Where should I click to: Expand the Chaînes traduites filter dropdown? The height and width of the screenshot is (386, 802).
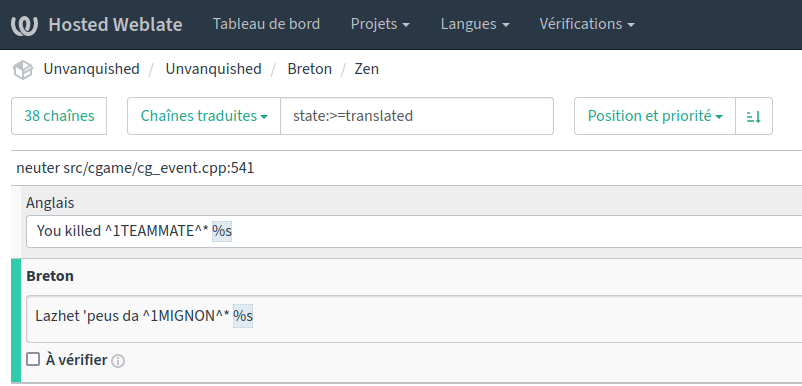(204, 116)
